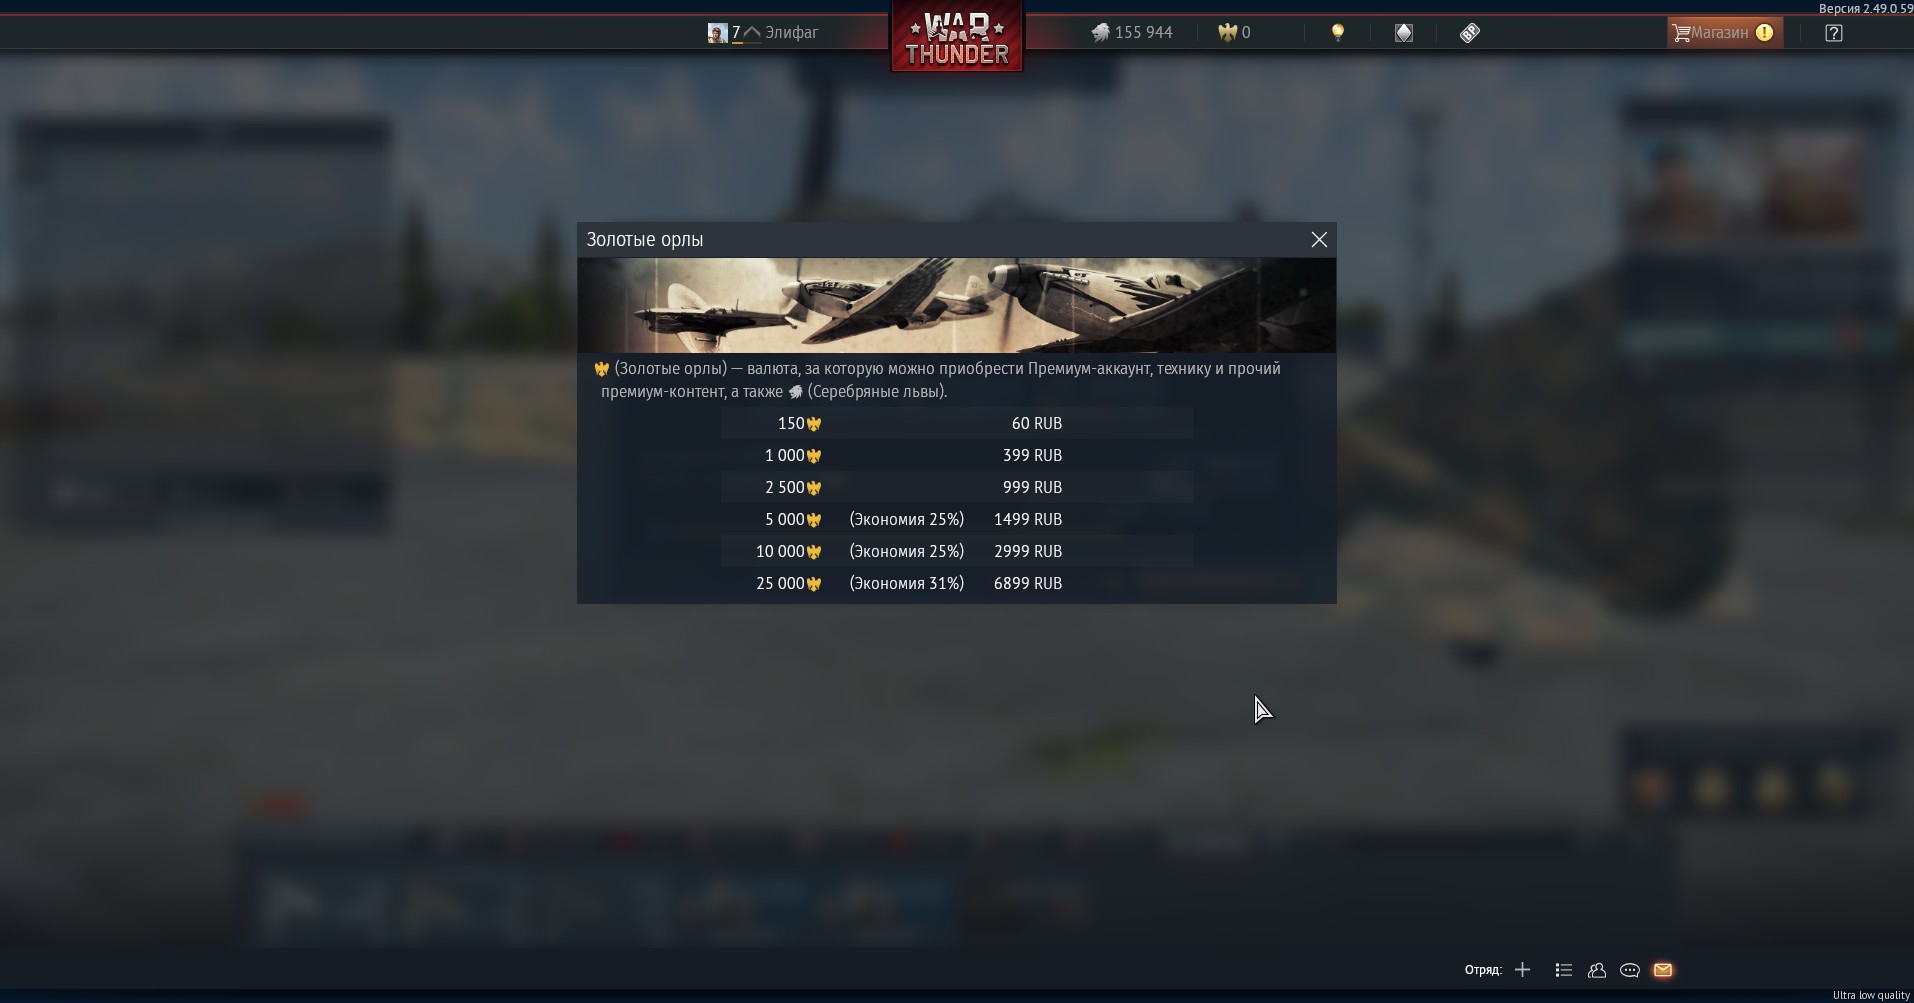Click the War Thunder logo
Image resolution: width=1914 pixels, height=1003 pixels.
pos(957,36)
